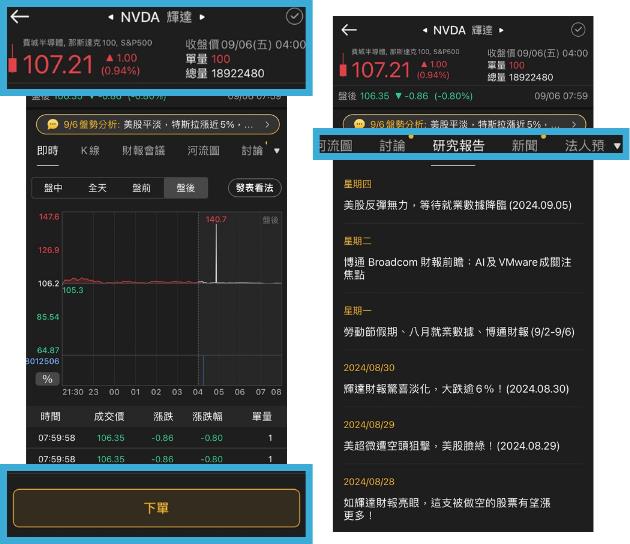Select the 全天 session option

click(97, 188)
